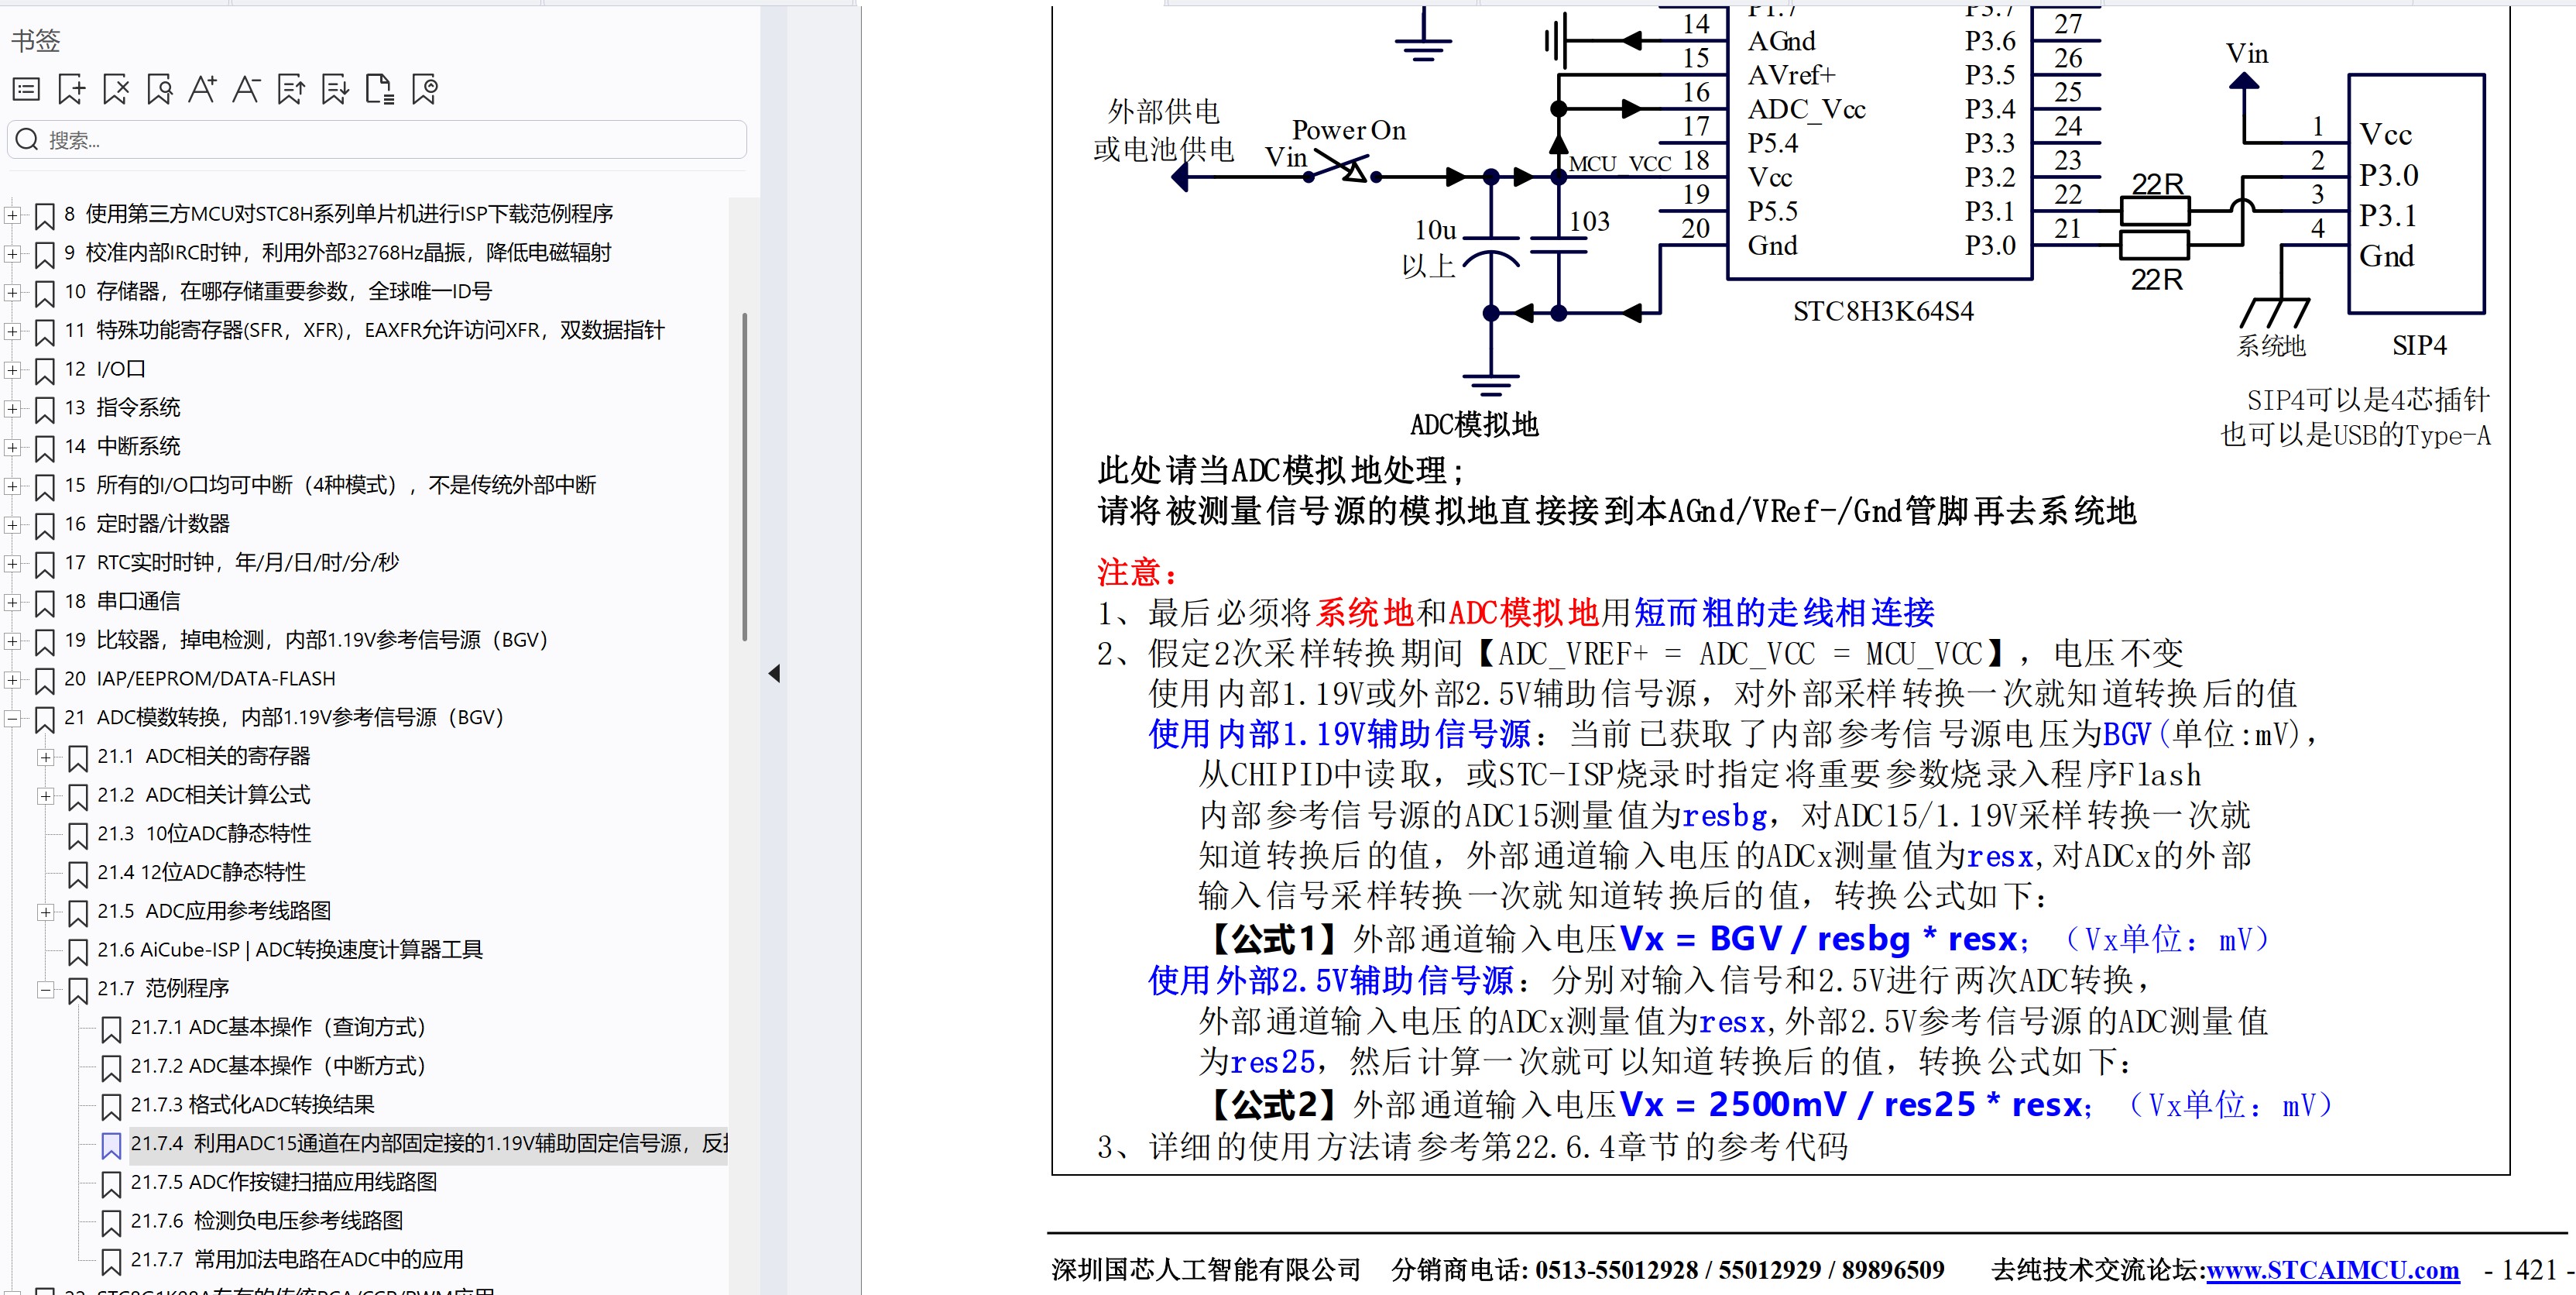2576x1295 pixels.
Task: Go to bookmark 18 串口通信
Action: [122, 602]
